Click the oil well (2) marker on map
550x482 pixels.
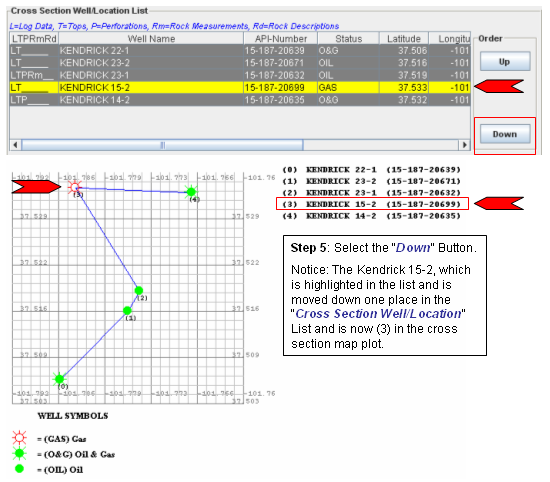[139, 290]
